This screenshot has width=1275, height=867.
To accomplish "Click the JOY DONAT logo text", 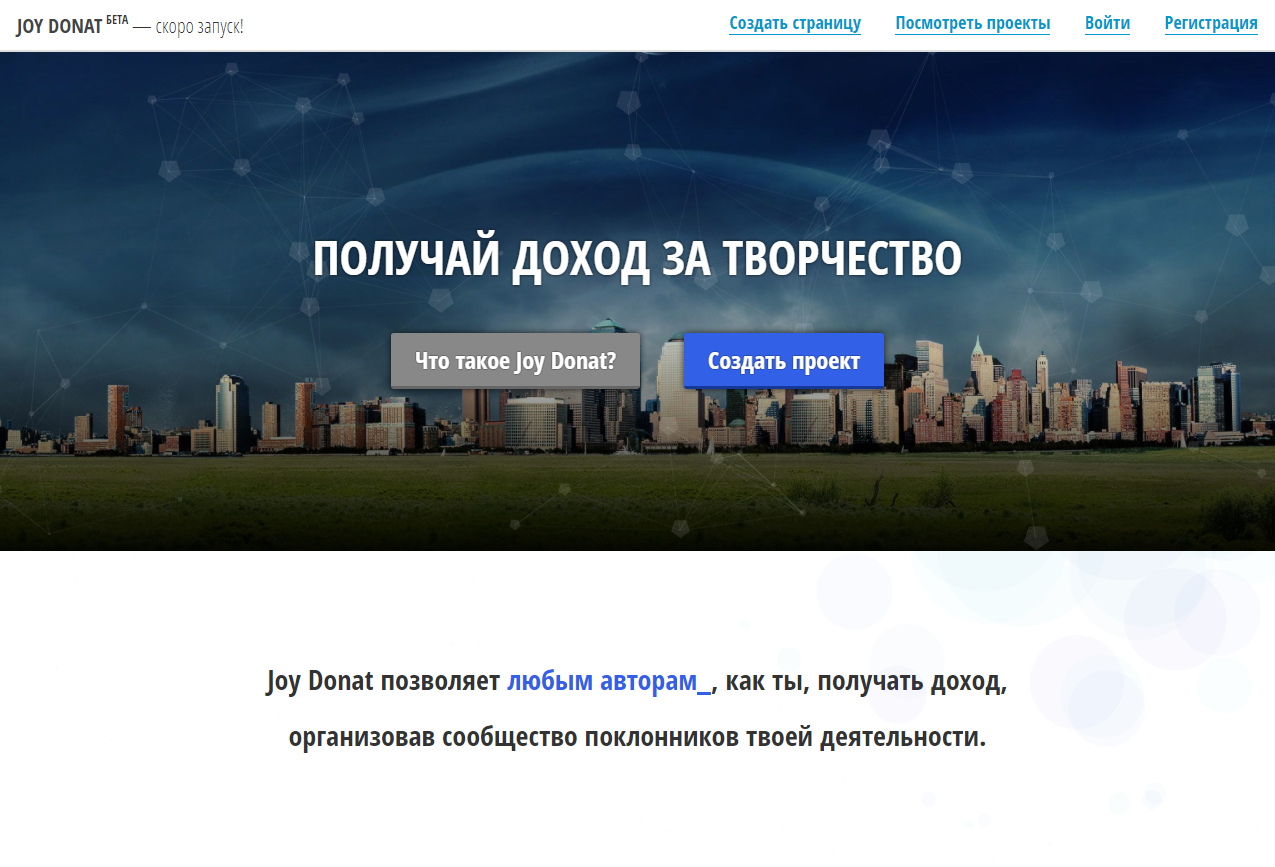I will point(59,27).
